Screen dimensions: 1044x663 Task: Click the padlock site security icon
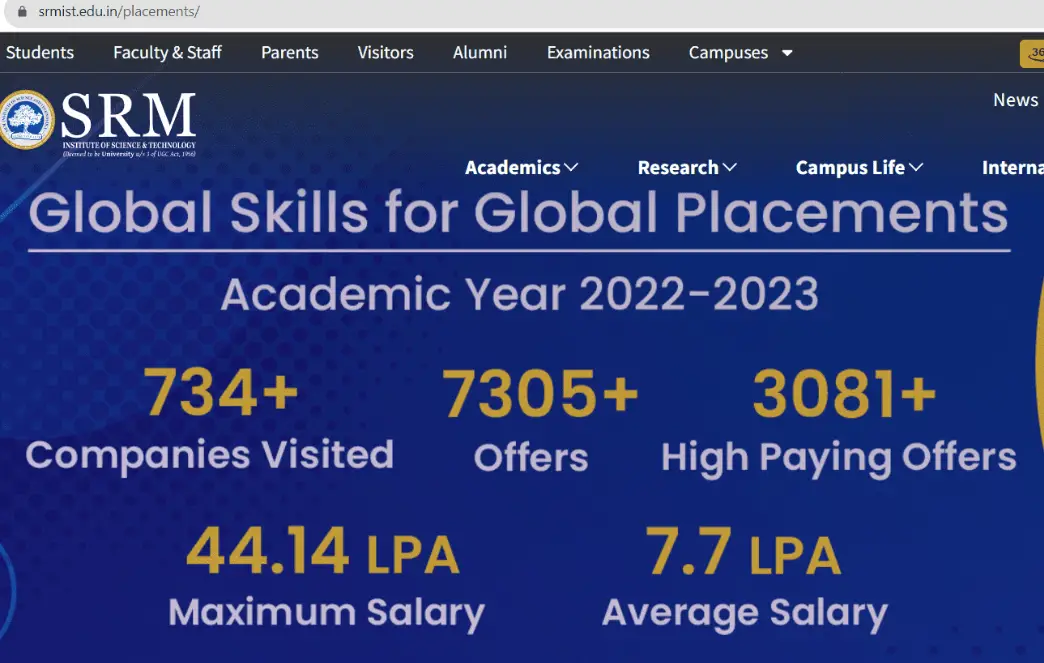[x=22, y=11]
